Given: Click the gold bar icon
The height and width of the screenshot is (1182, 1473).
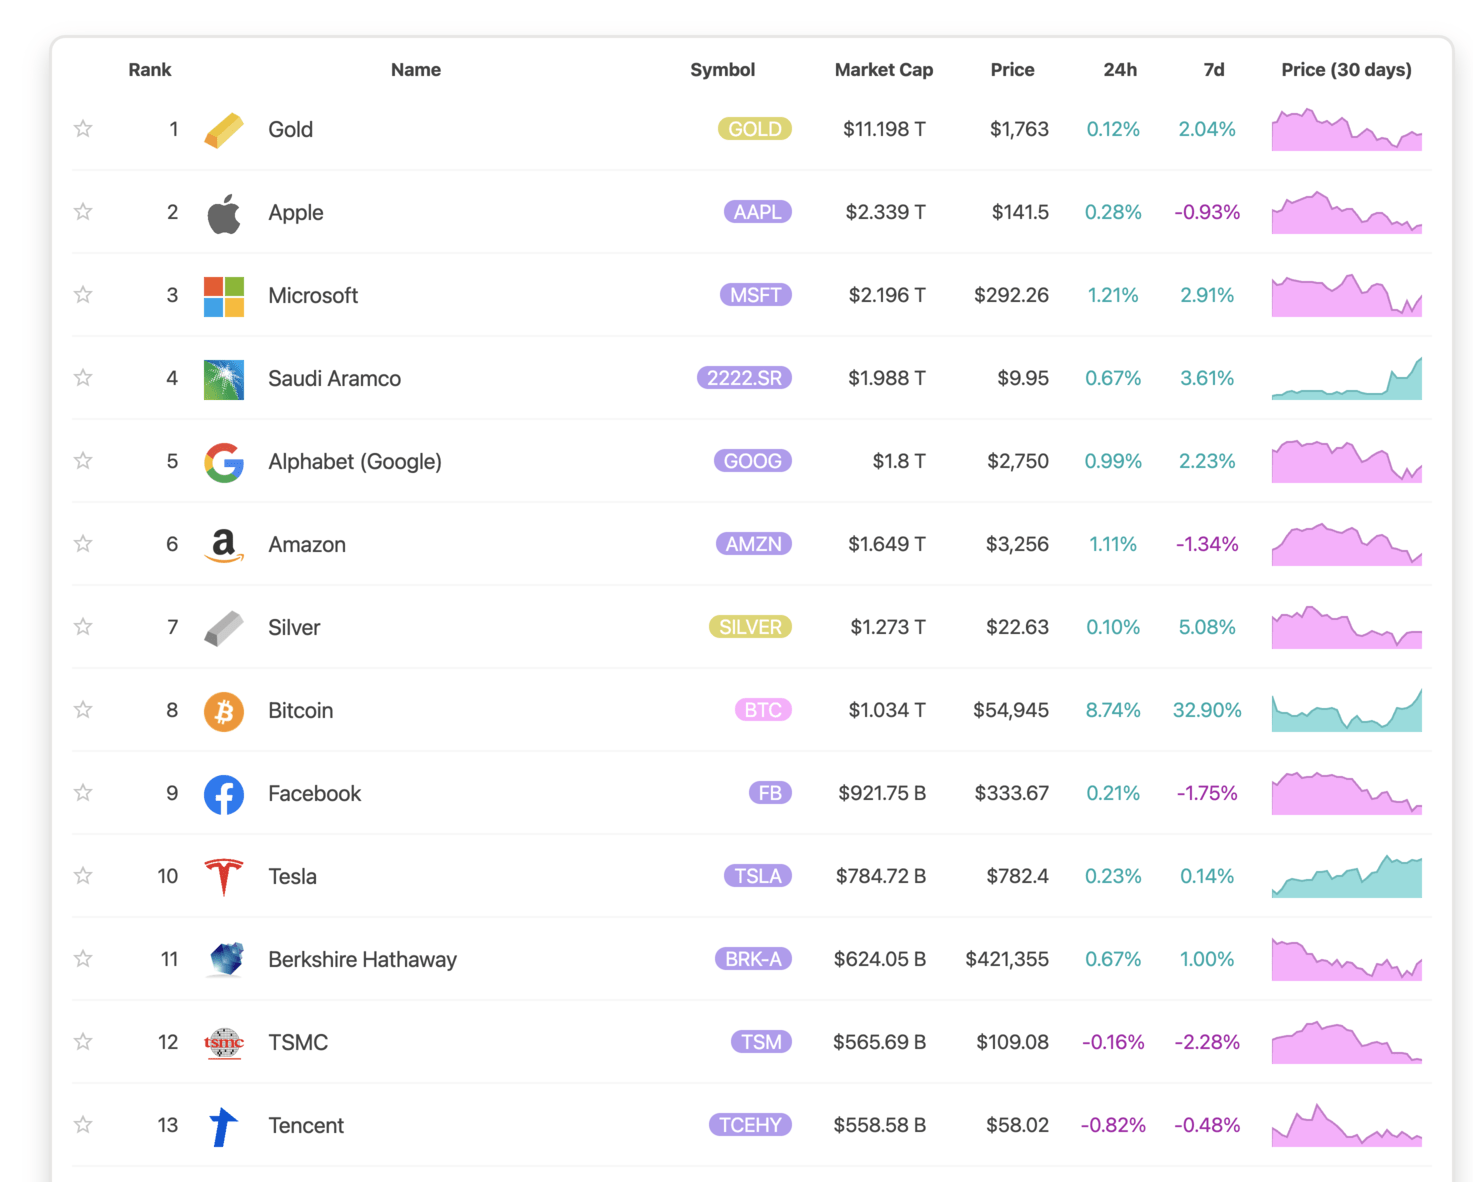Looking at the screenshot, I should pyautogui.click(x=224, y=130).
